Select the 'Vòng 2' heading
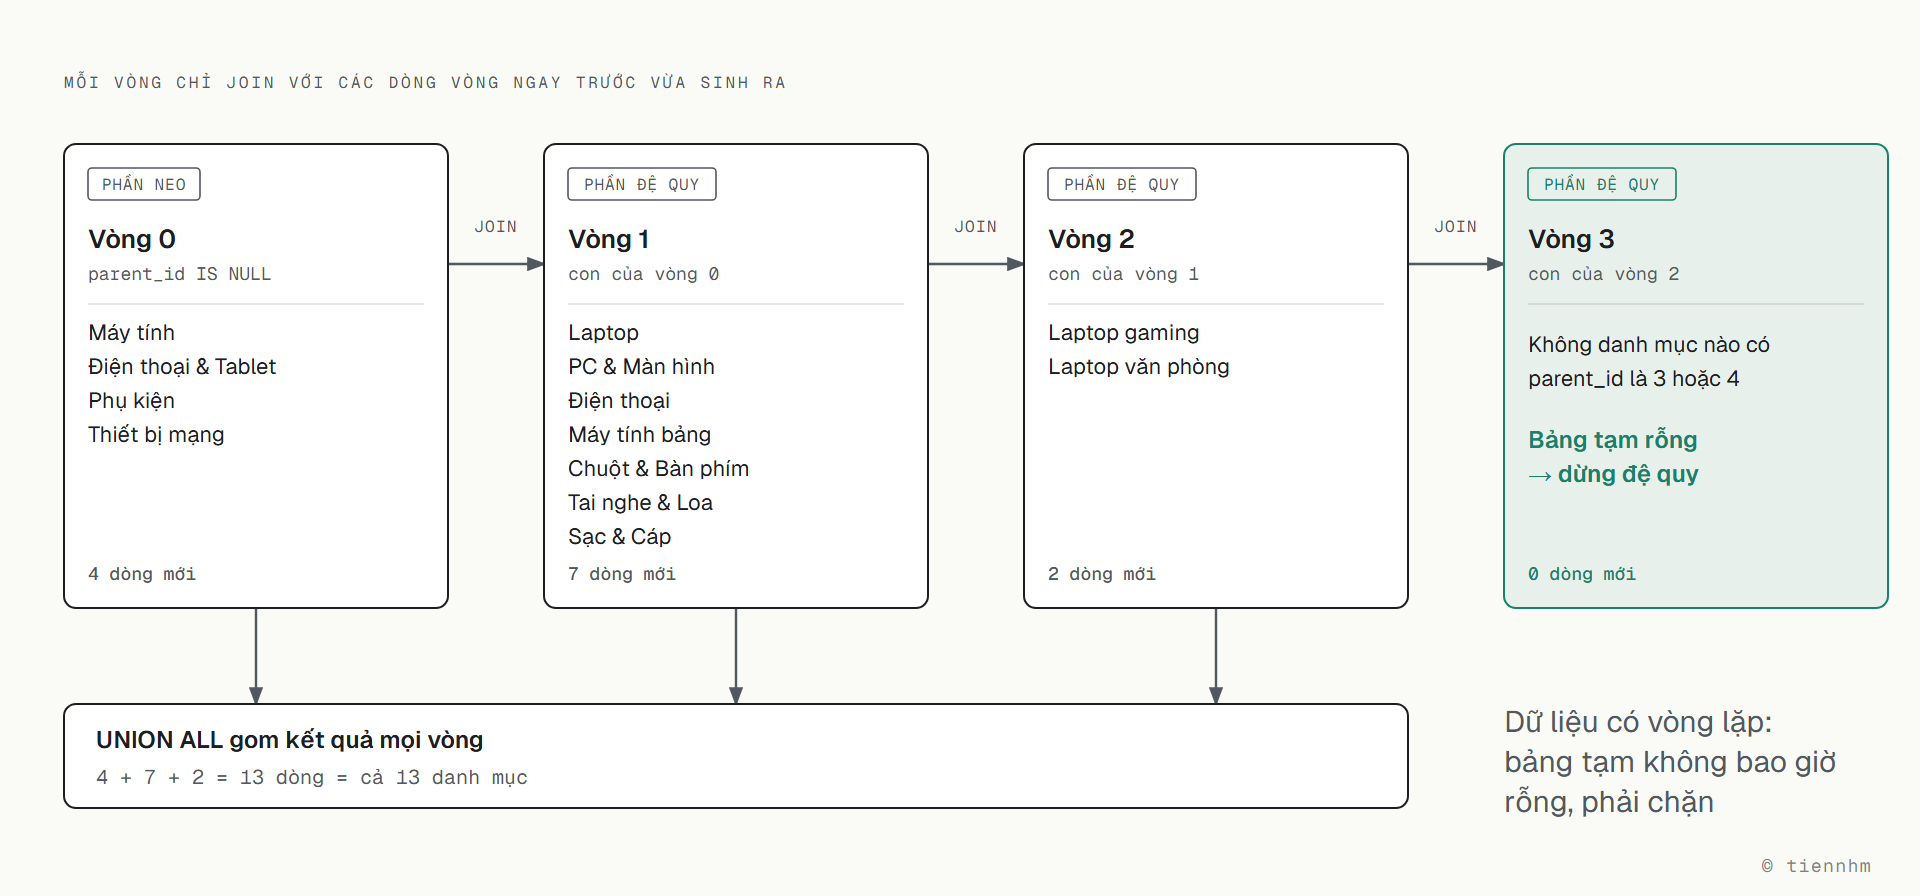Screen dimensions: 1920x896 [1091, 239]
